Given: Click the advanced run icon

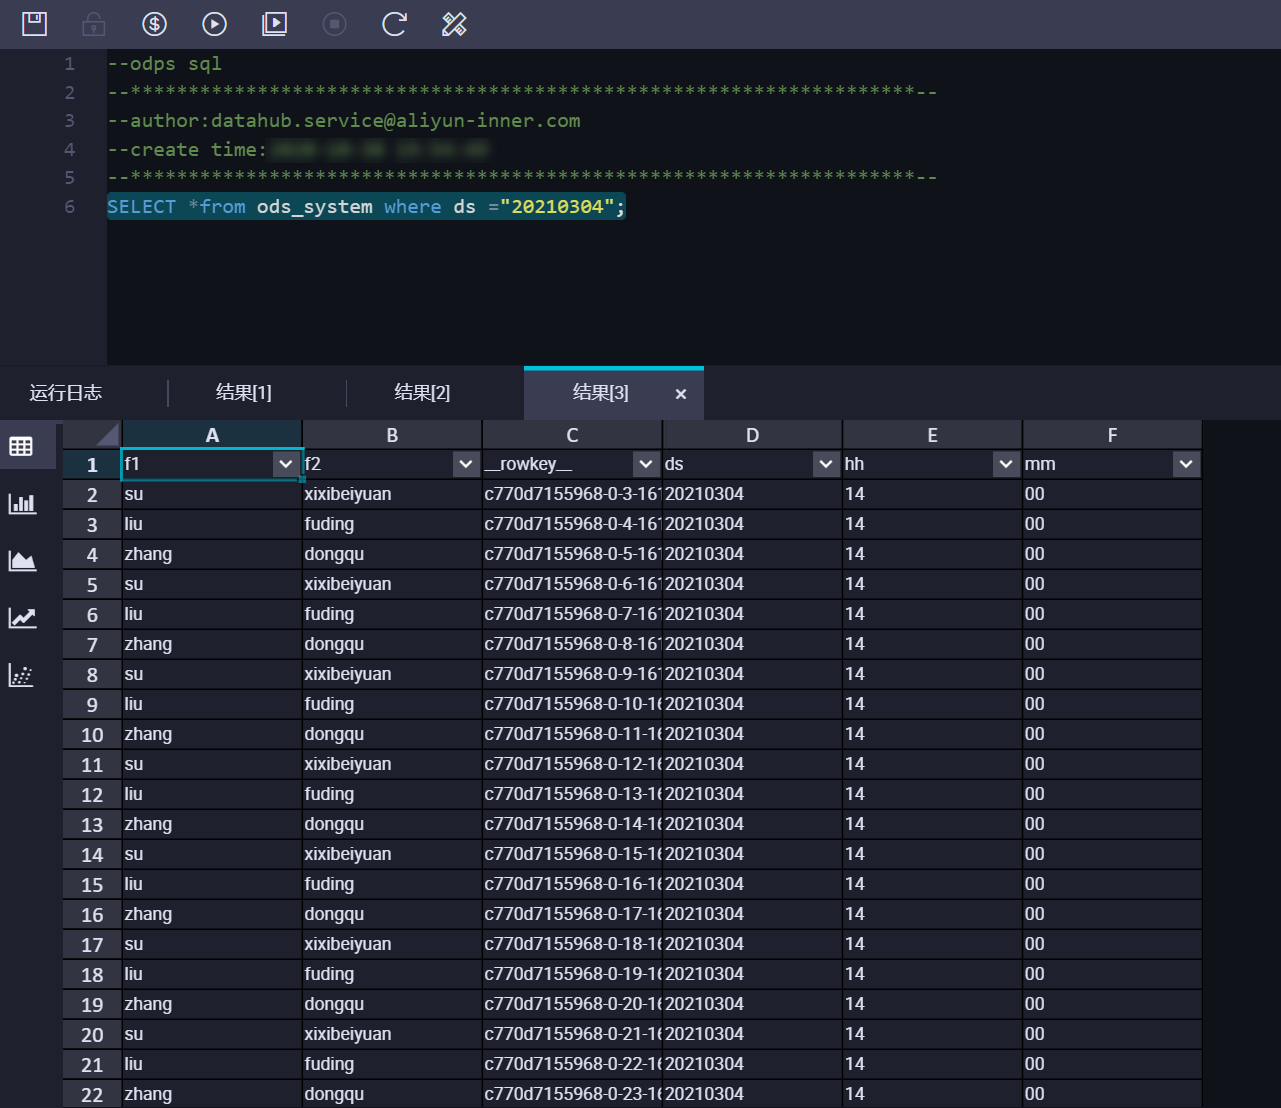Looking at the screenshot, I should pyautogui.click(x=274, y=24).
